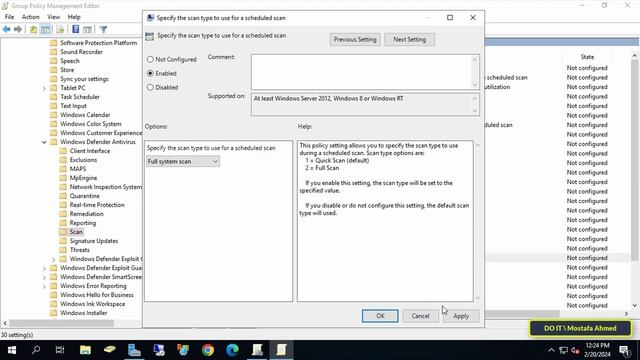The width and height of the screenshot is (640, 360).
Task: Select the MpEngine folder in the tree
Action: 83,178
